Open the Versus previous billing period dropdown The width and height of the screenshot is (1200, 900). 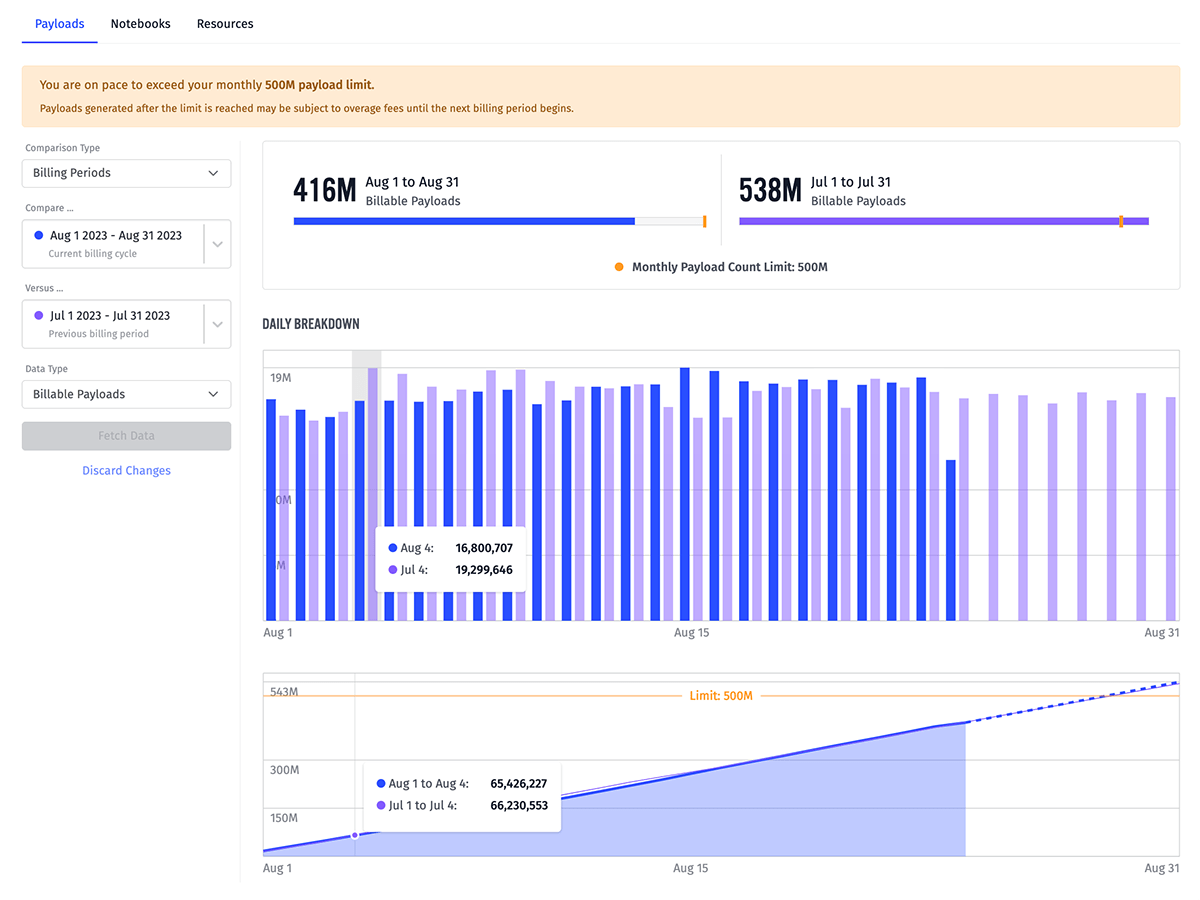[217, 323]
